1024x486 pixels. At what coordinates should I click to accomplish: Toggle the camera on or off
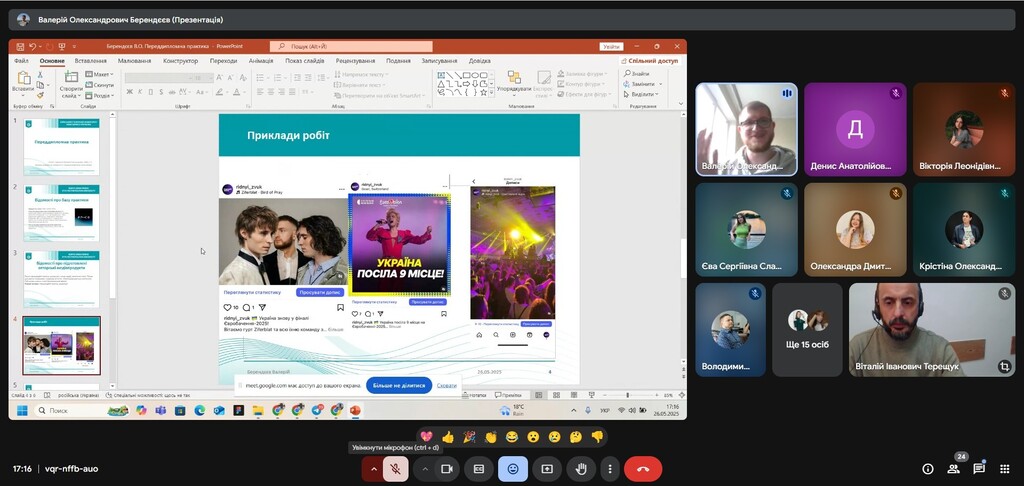447,468
